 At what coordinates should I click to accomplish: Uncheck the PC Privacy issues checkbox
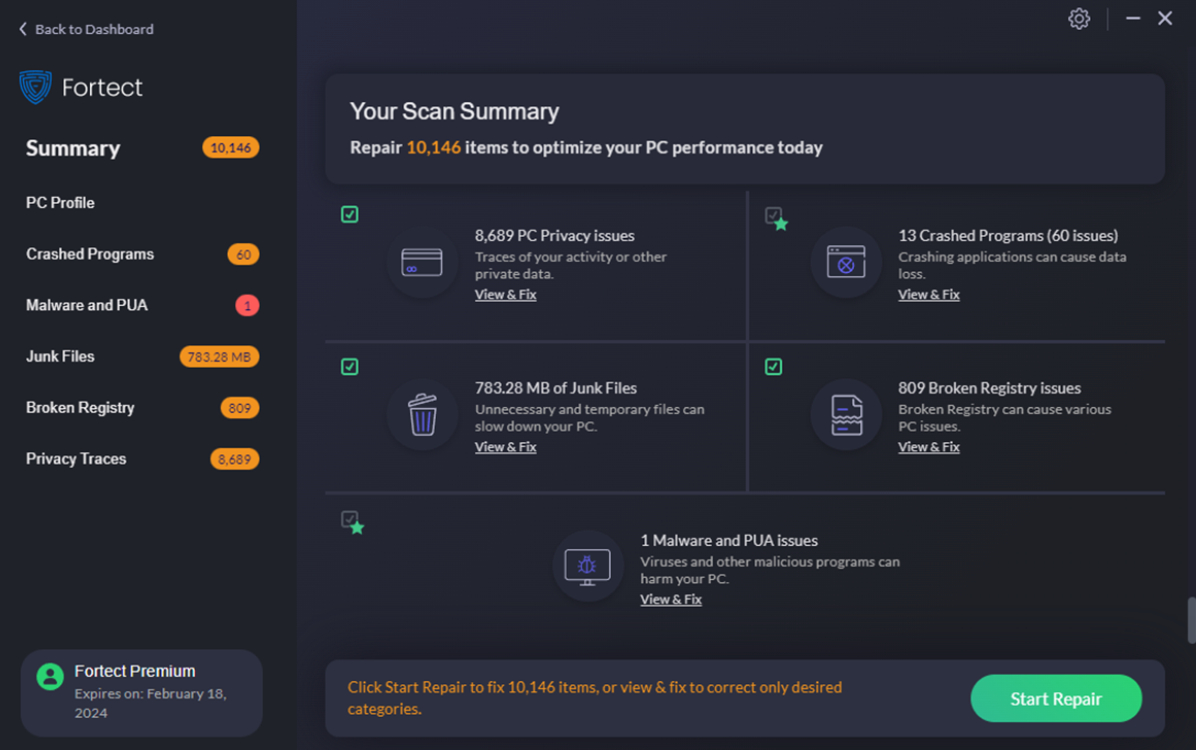tap(349, 214)
